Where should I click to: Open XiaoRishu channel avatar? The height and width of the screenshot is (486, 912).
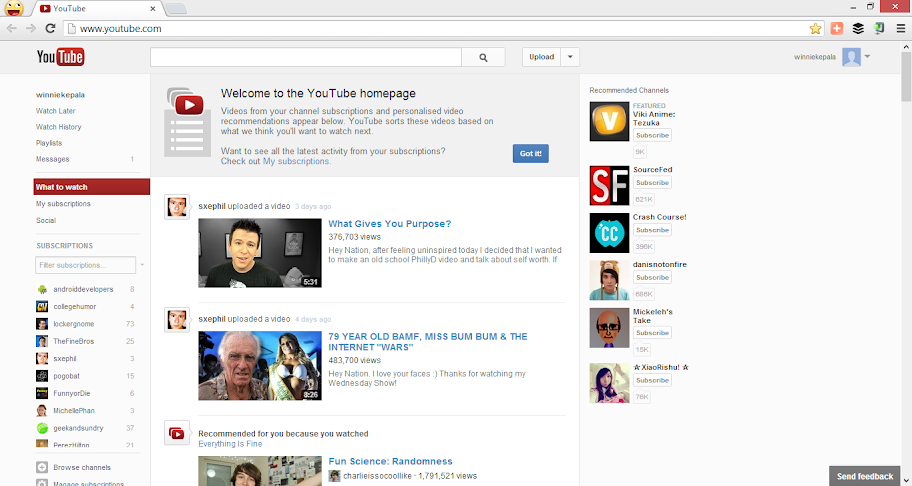[609, 383]
